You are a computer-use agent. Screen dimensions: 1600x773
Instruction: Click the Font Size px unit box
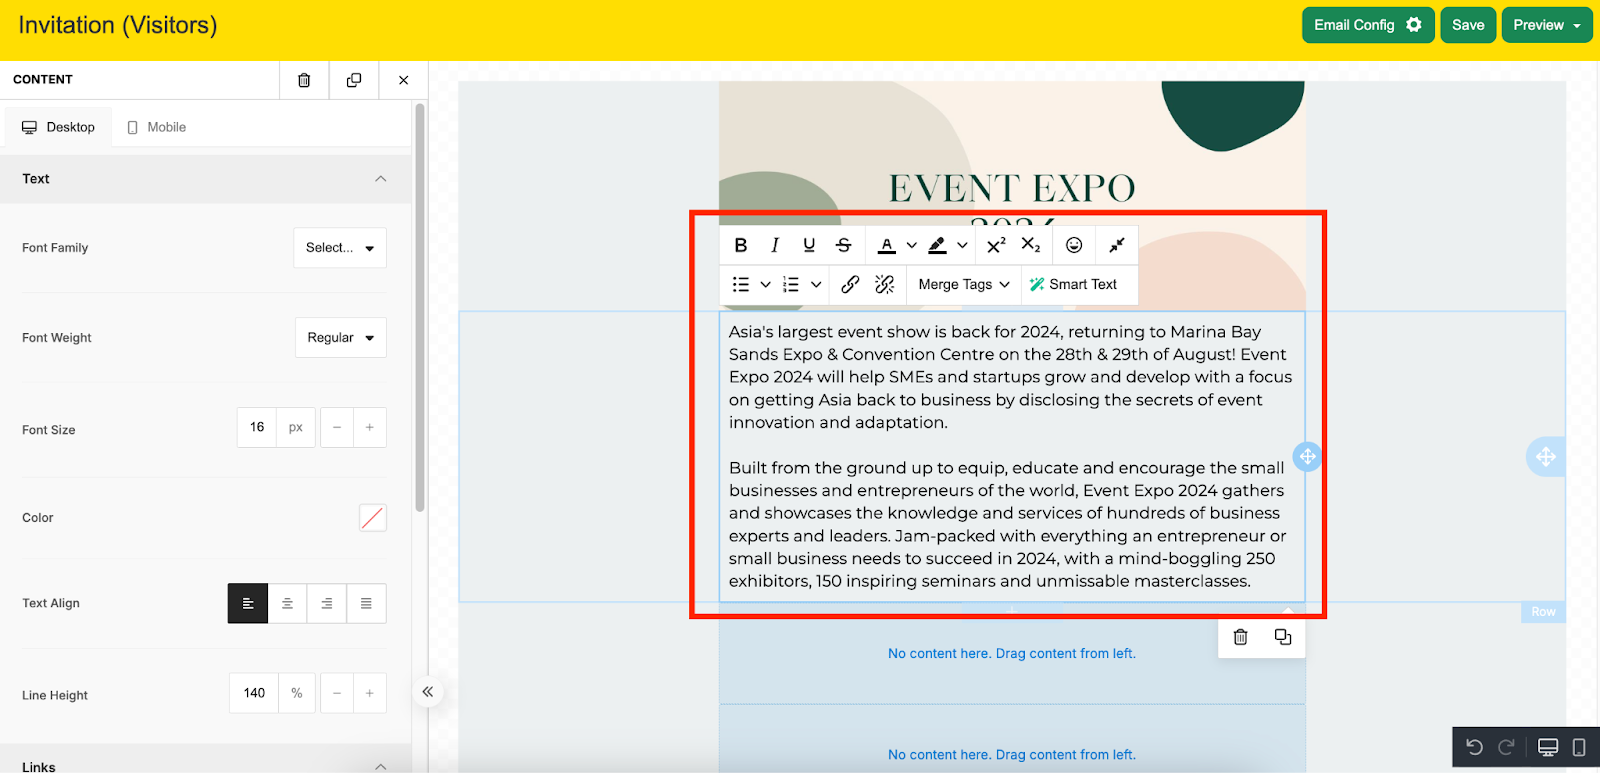coord(296,428)
